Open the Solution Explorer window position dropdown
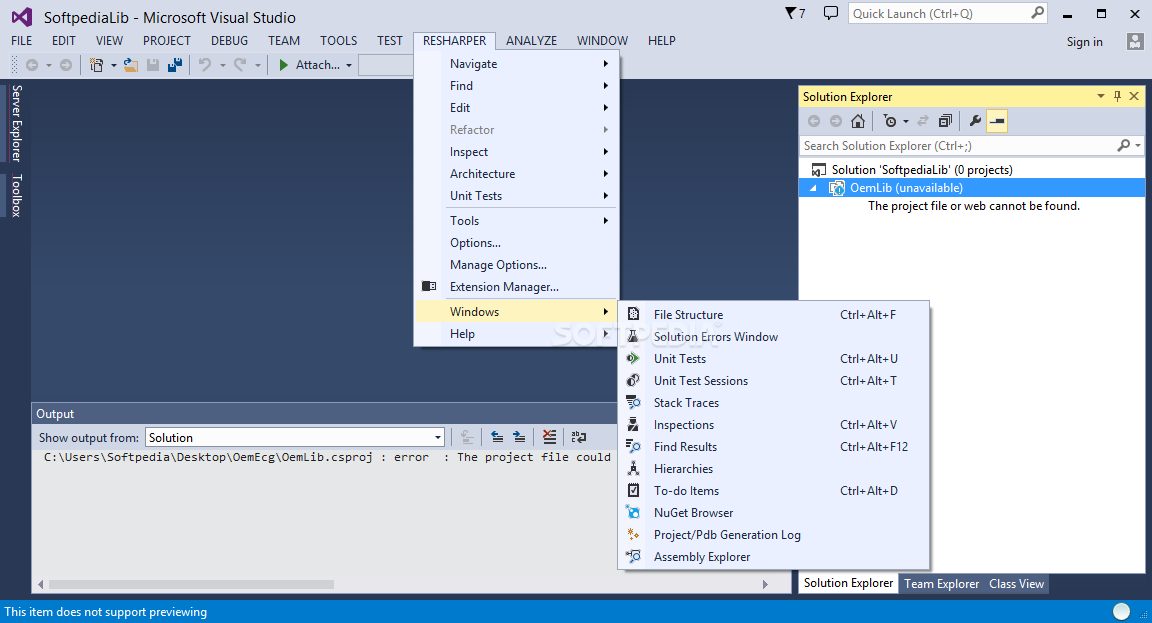This screenshot has height=623, width=1152. pyautogui.click(x=1101, y=96)
